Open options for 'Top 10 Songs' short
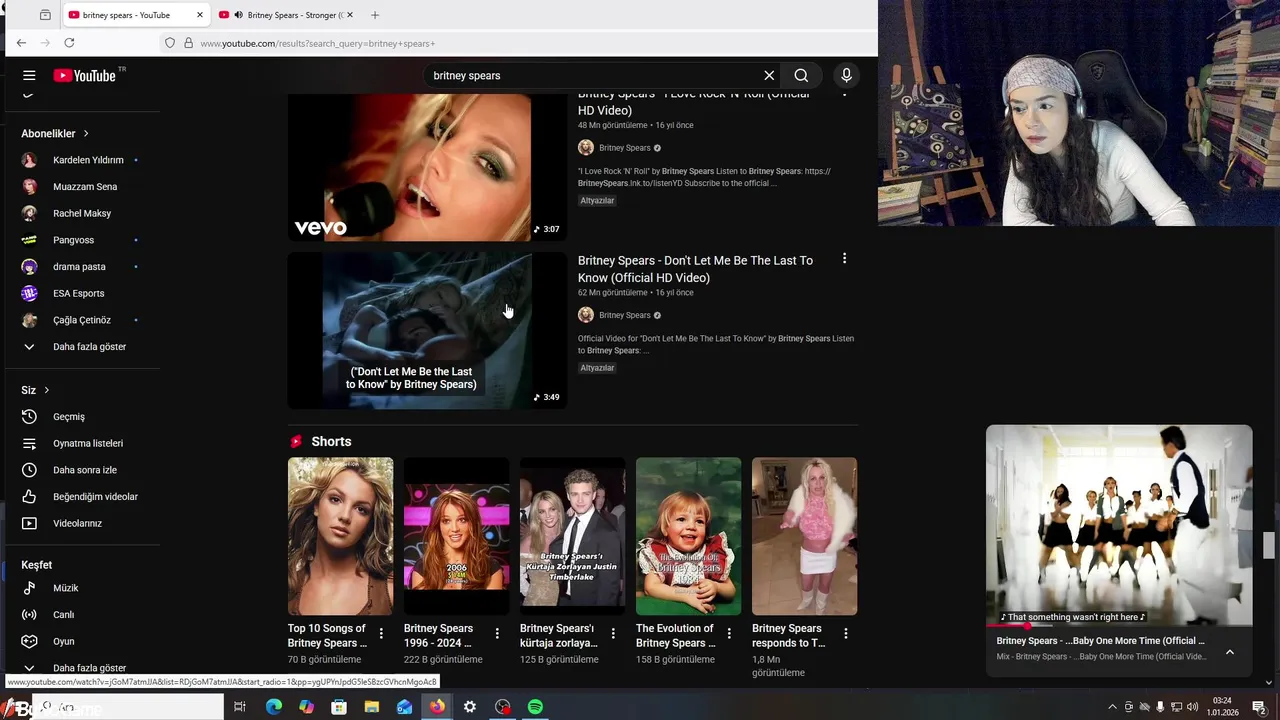1280x720 pixels. coord(381,634)
